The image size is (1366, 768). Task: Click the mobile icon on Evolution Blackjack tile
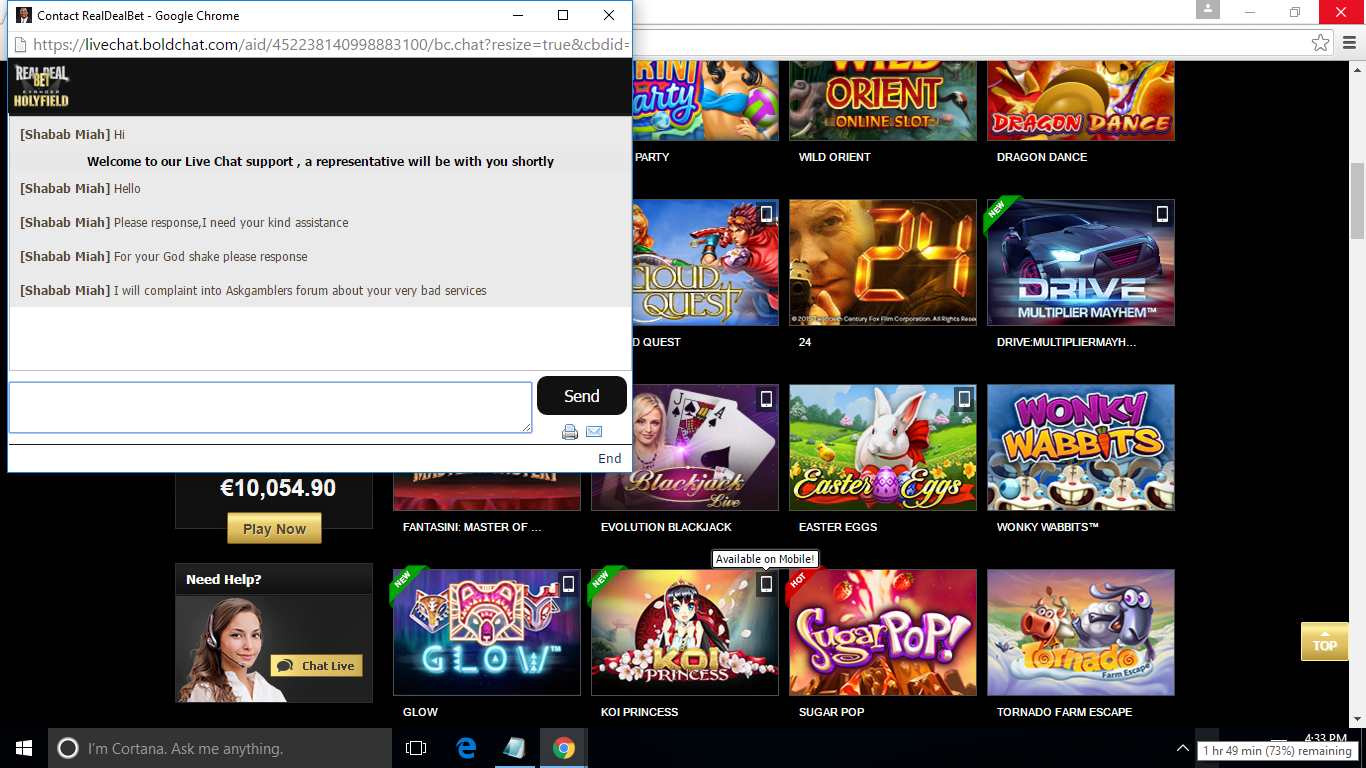(x=766, y=399)
